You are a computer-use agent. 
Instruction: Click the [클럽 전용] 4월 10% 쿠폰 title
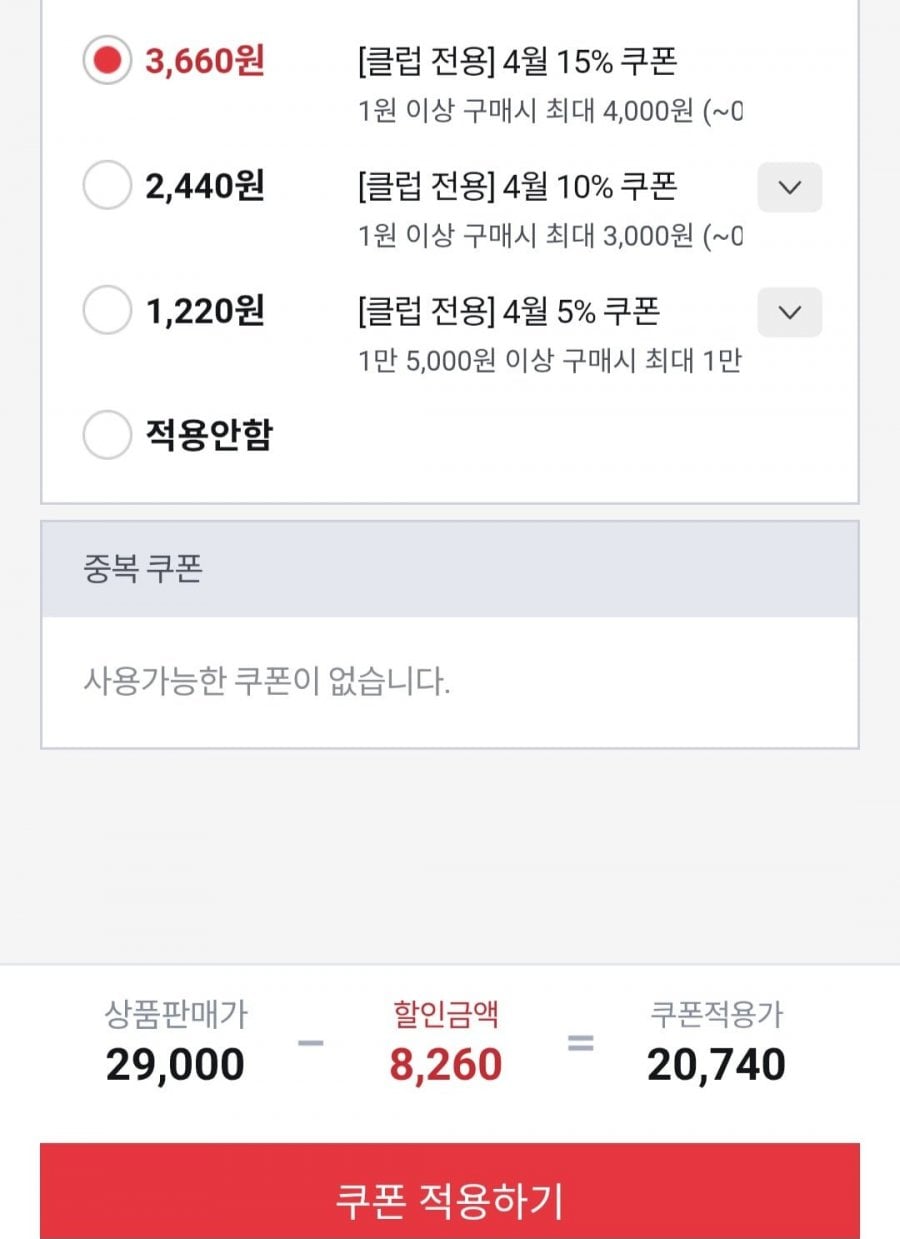pyautogui.click(x=517, y=187)
